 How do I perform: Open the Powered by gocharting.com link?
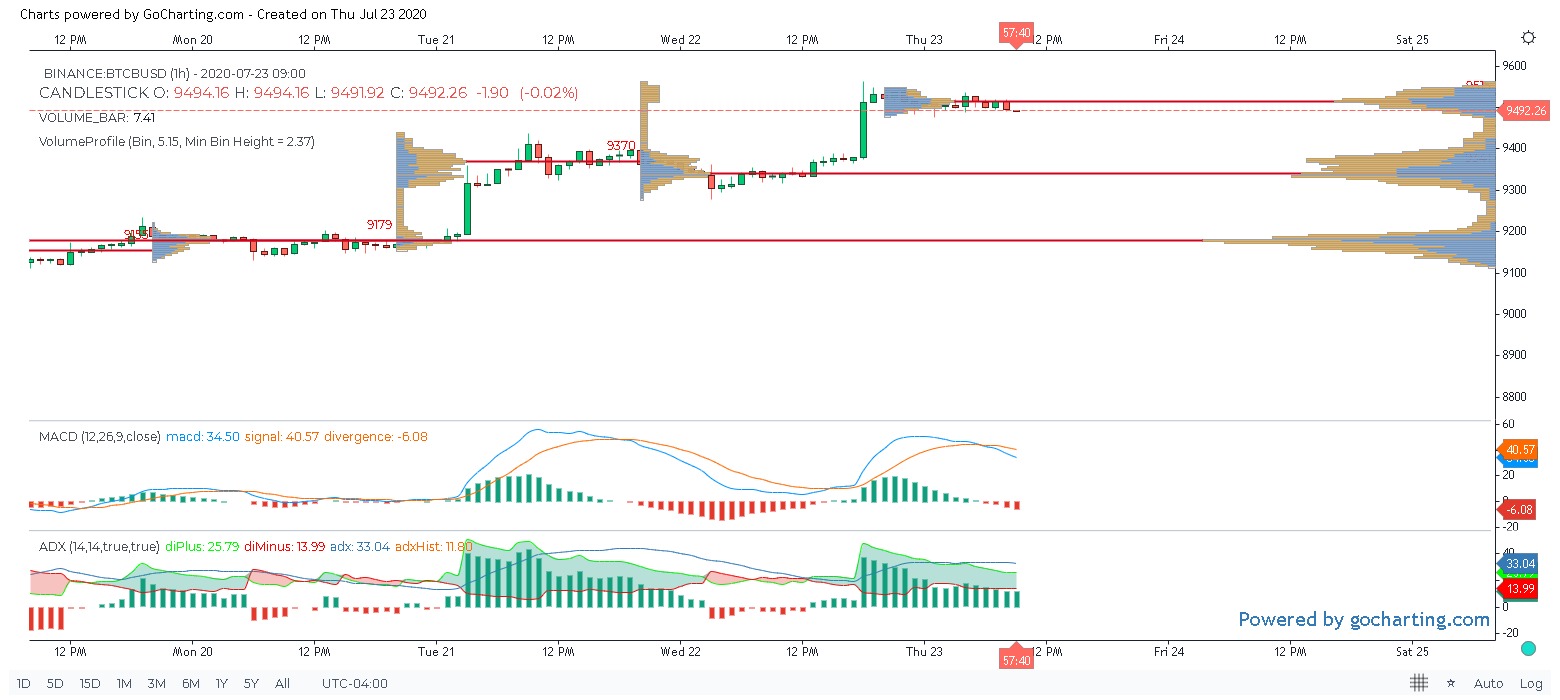1364,620
